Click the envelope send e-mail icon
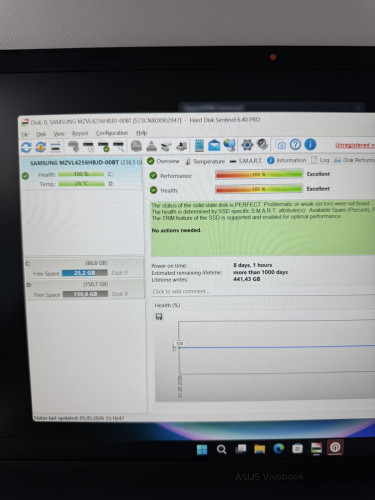The image size is (375, 500). pyautogui.click(x=214, y=145)
